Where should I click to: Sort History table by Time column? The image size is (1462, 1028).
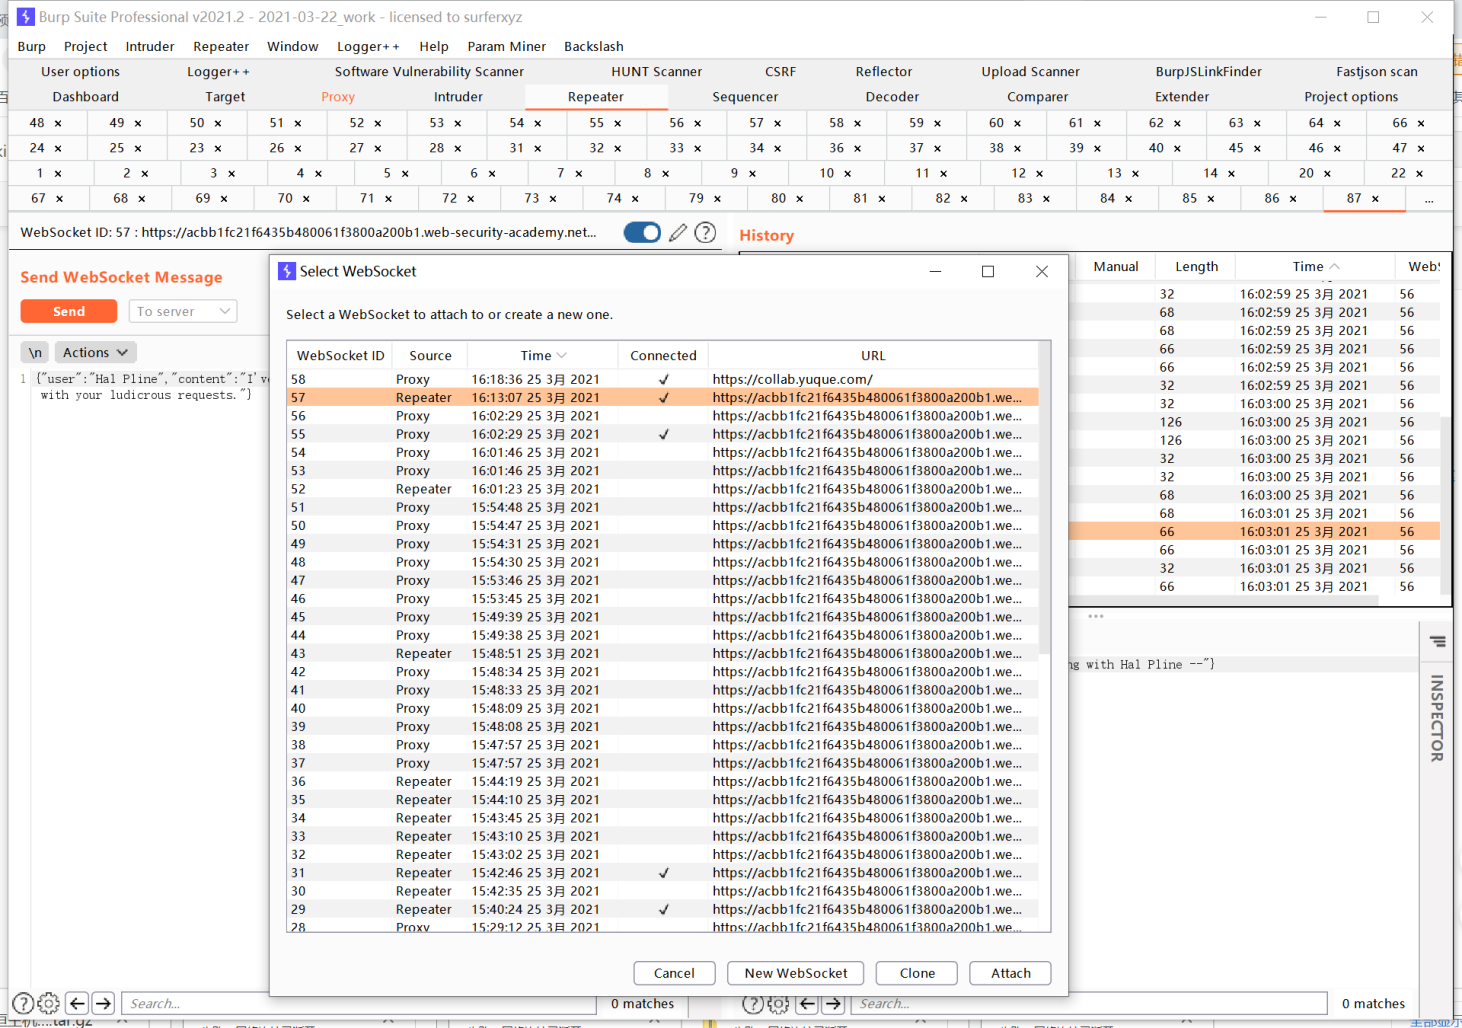point(1315,266)
